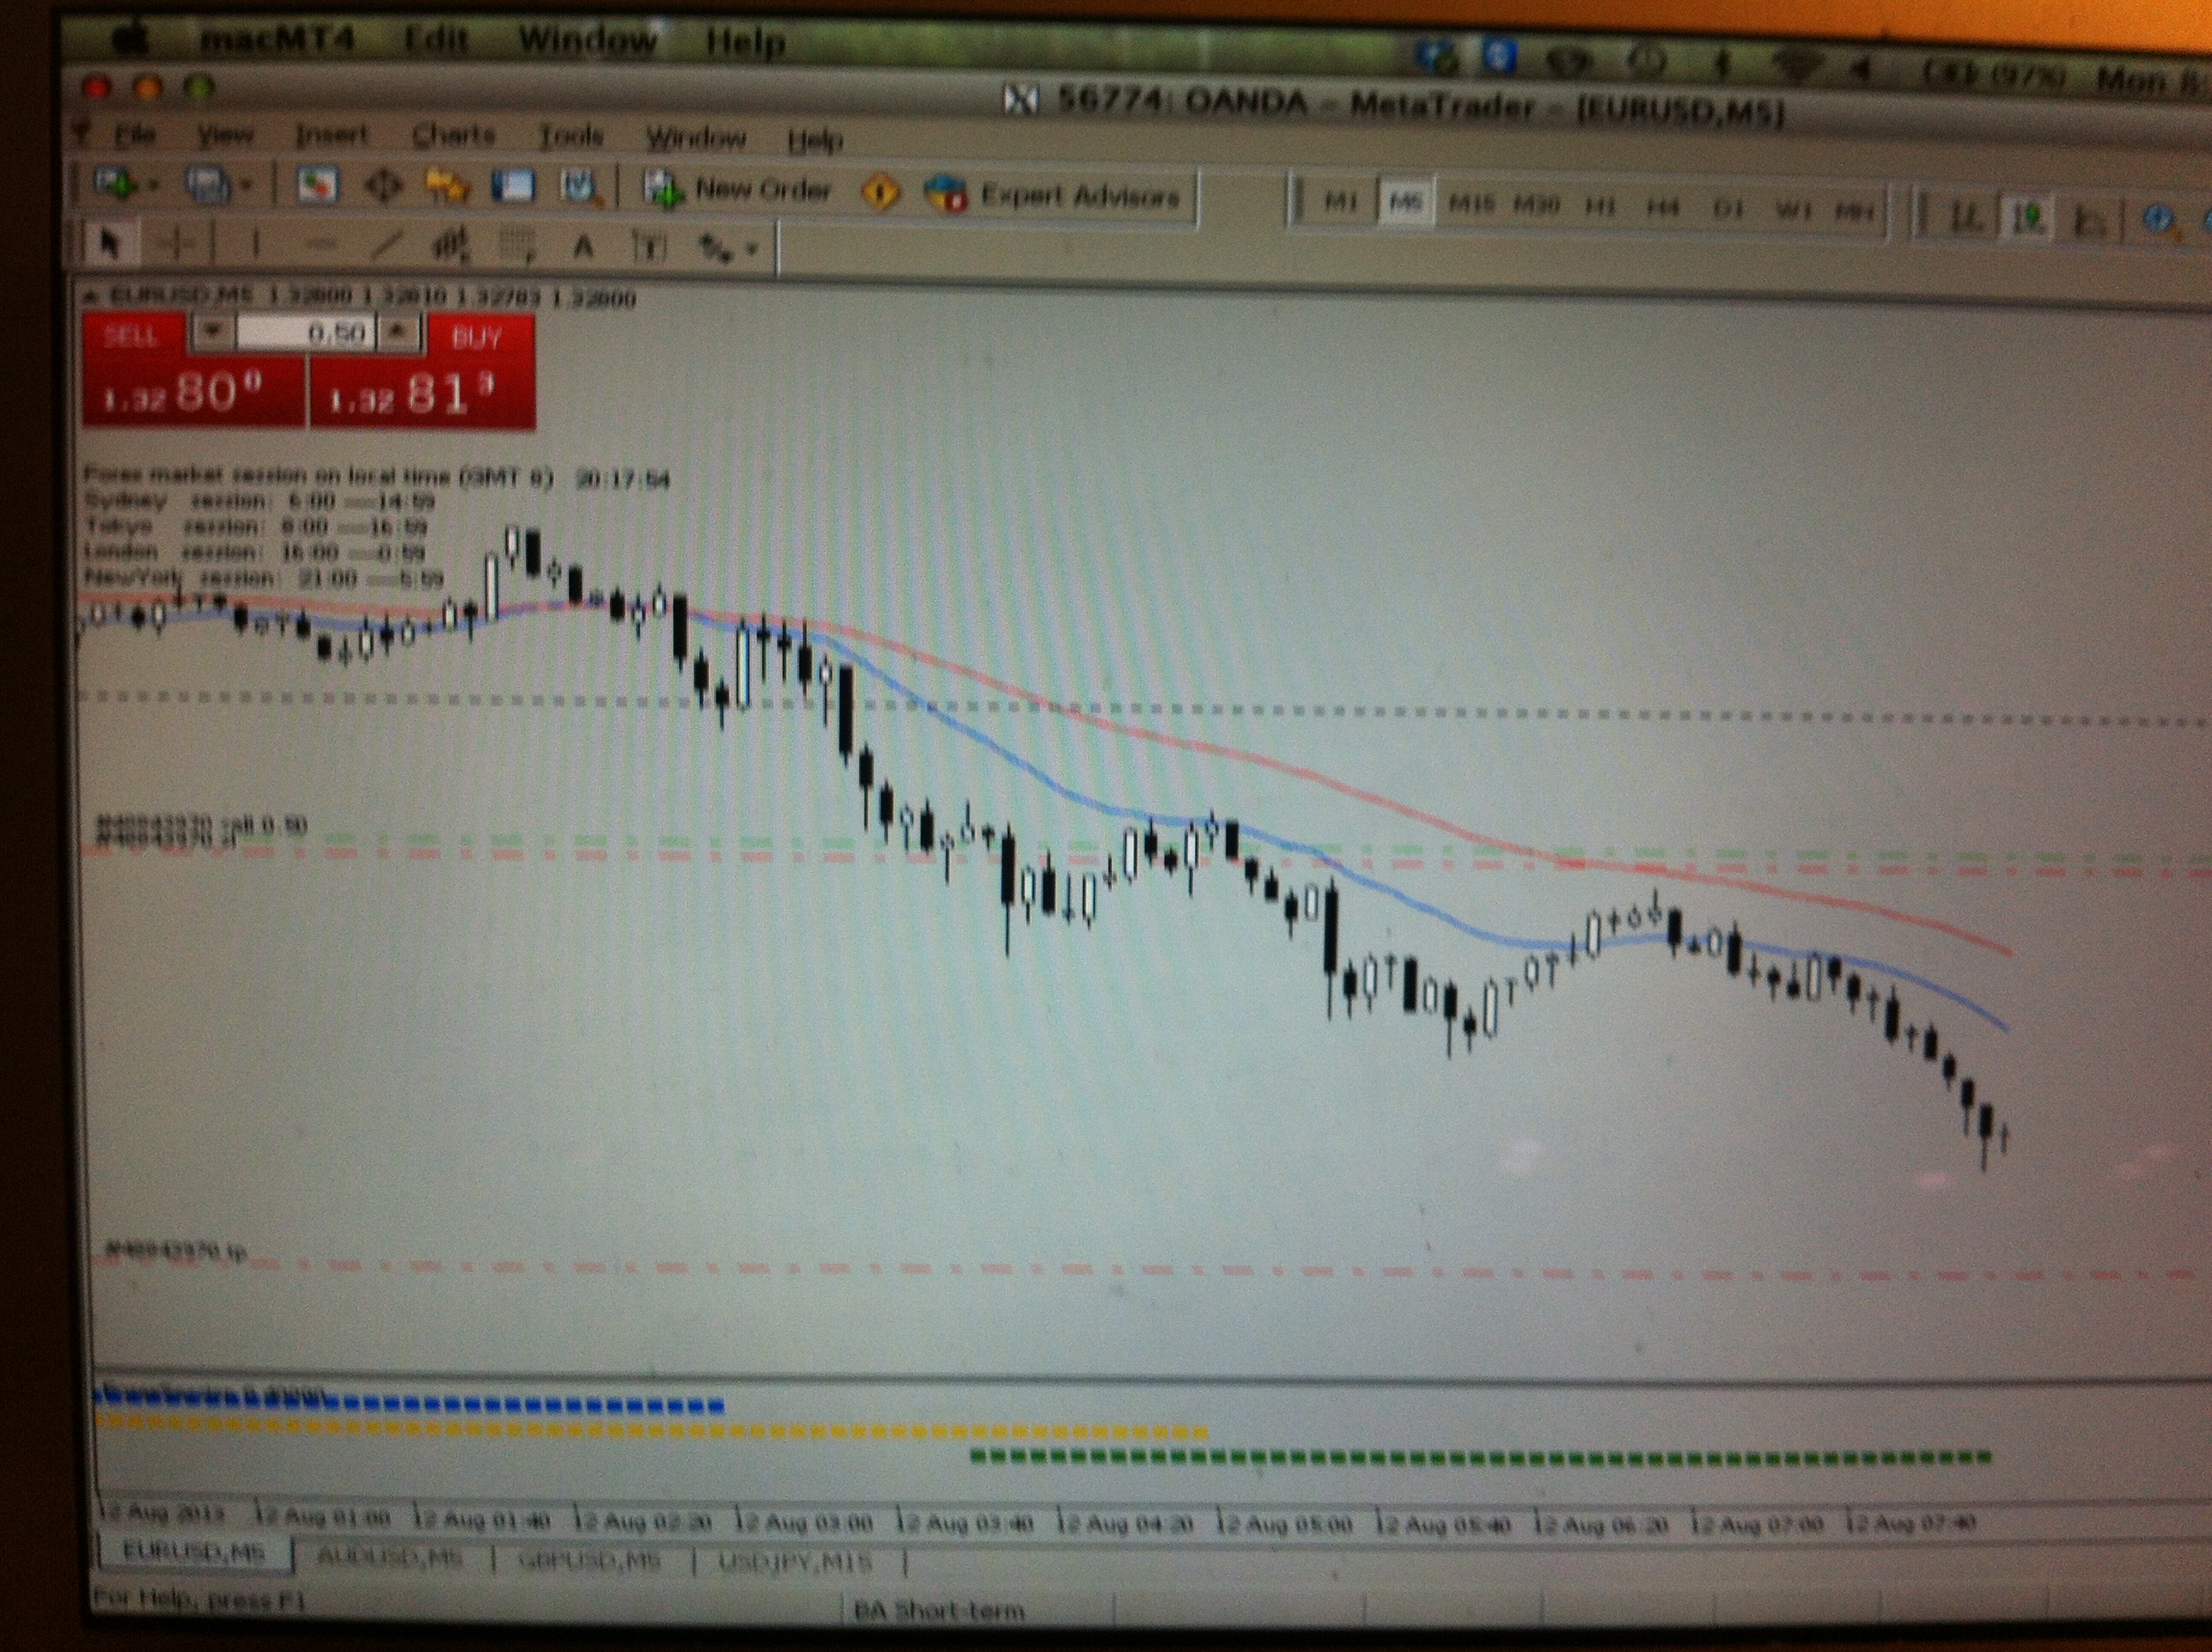Expand the new chart dropdown arrow
This screenshot has height=1652, width=2212.
pyautogui.click(x=153, y=185)
